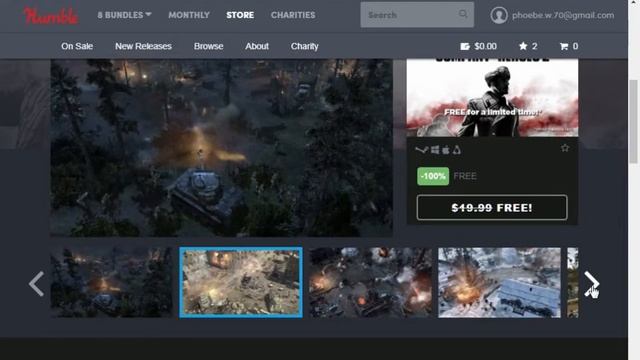
Task: Click the main game screenshot preview
Action: (x=222, y=148)
